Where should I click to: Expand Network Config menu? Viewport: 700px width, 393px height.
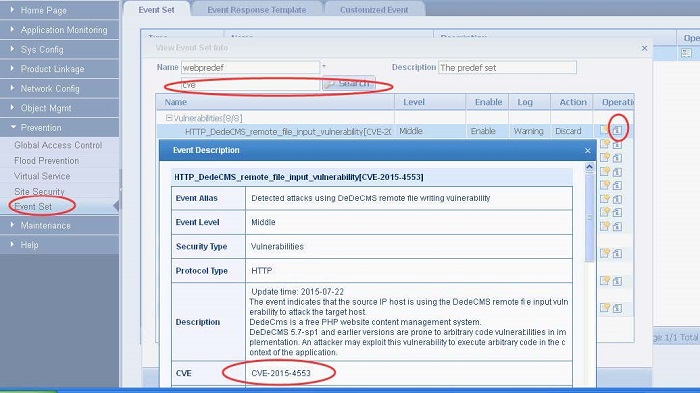pos(59,88)
